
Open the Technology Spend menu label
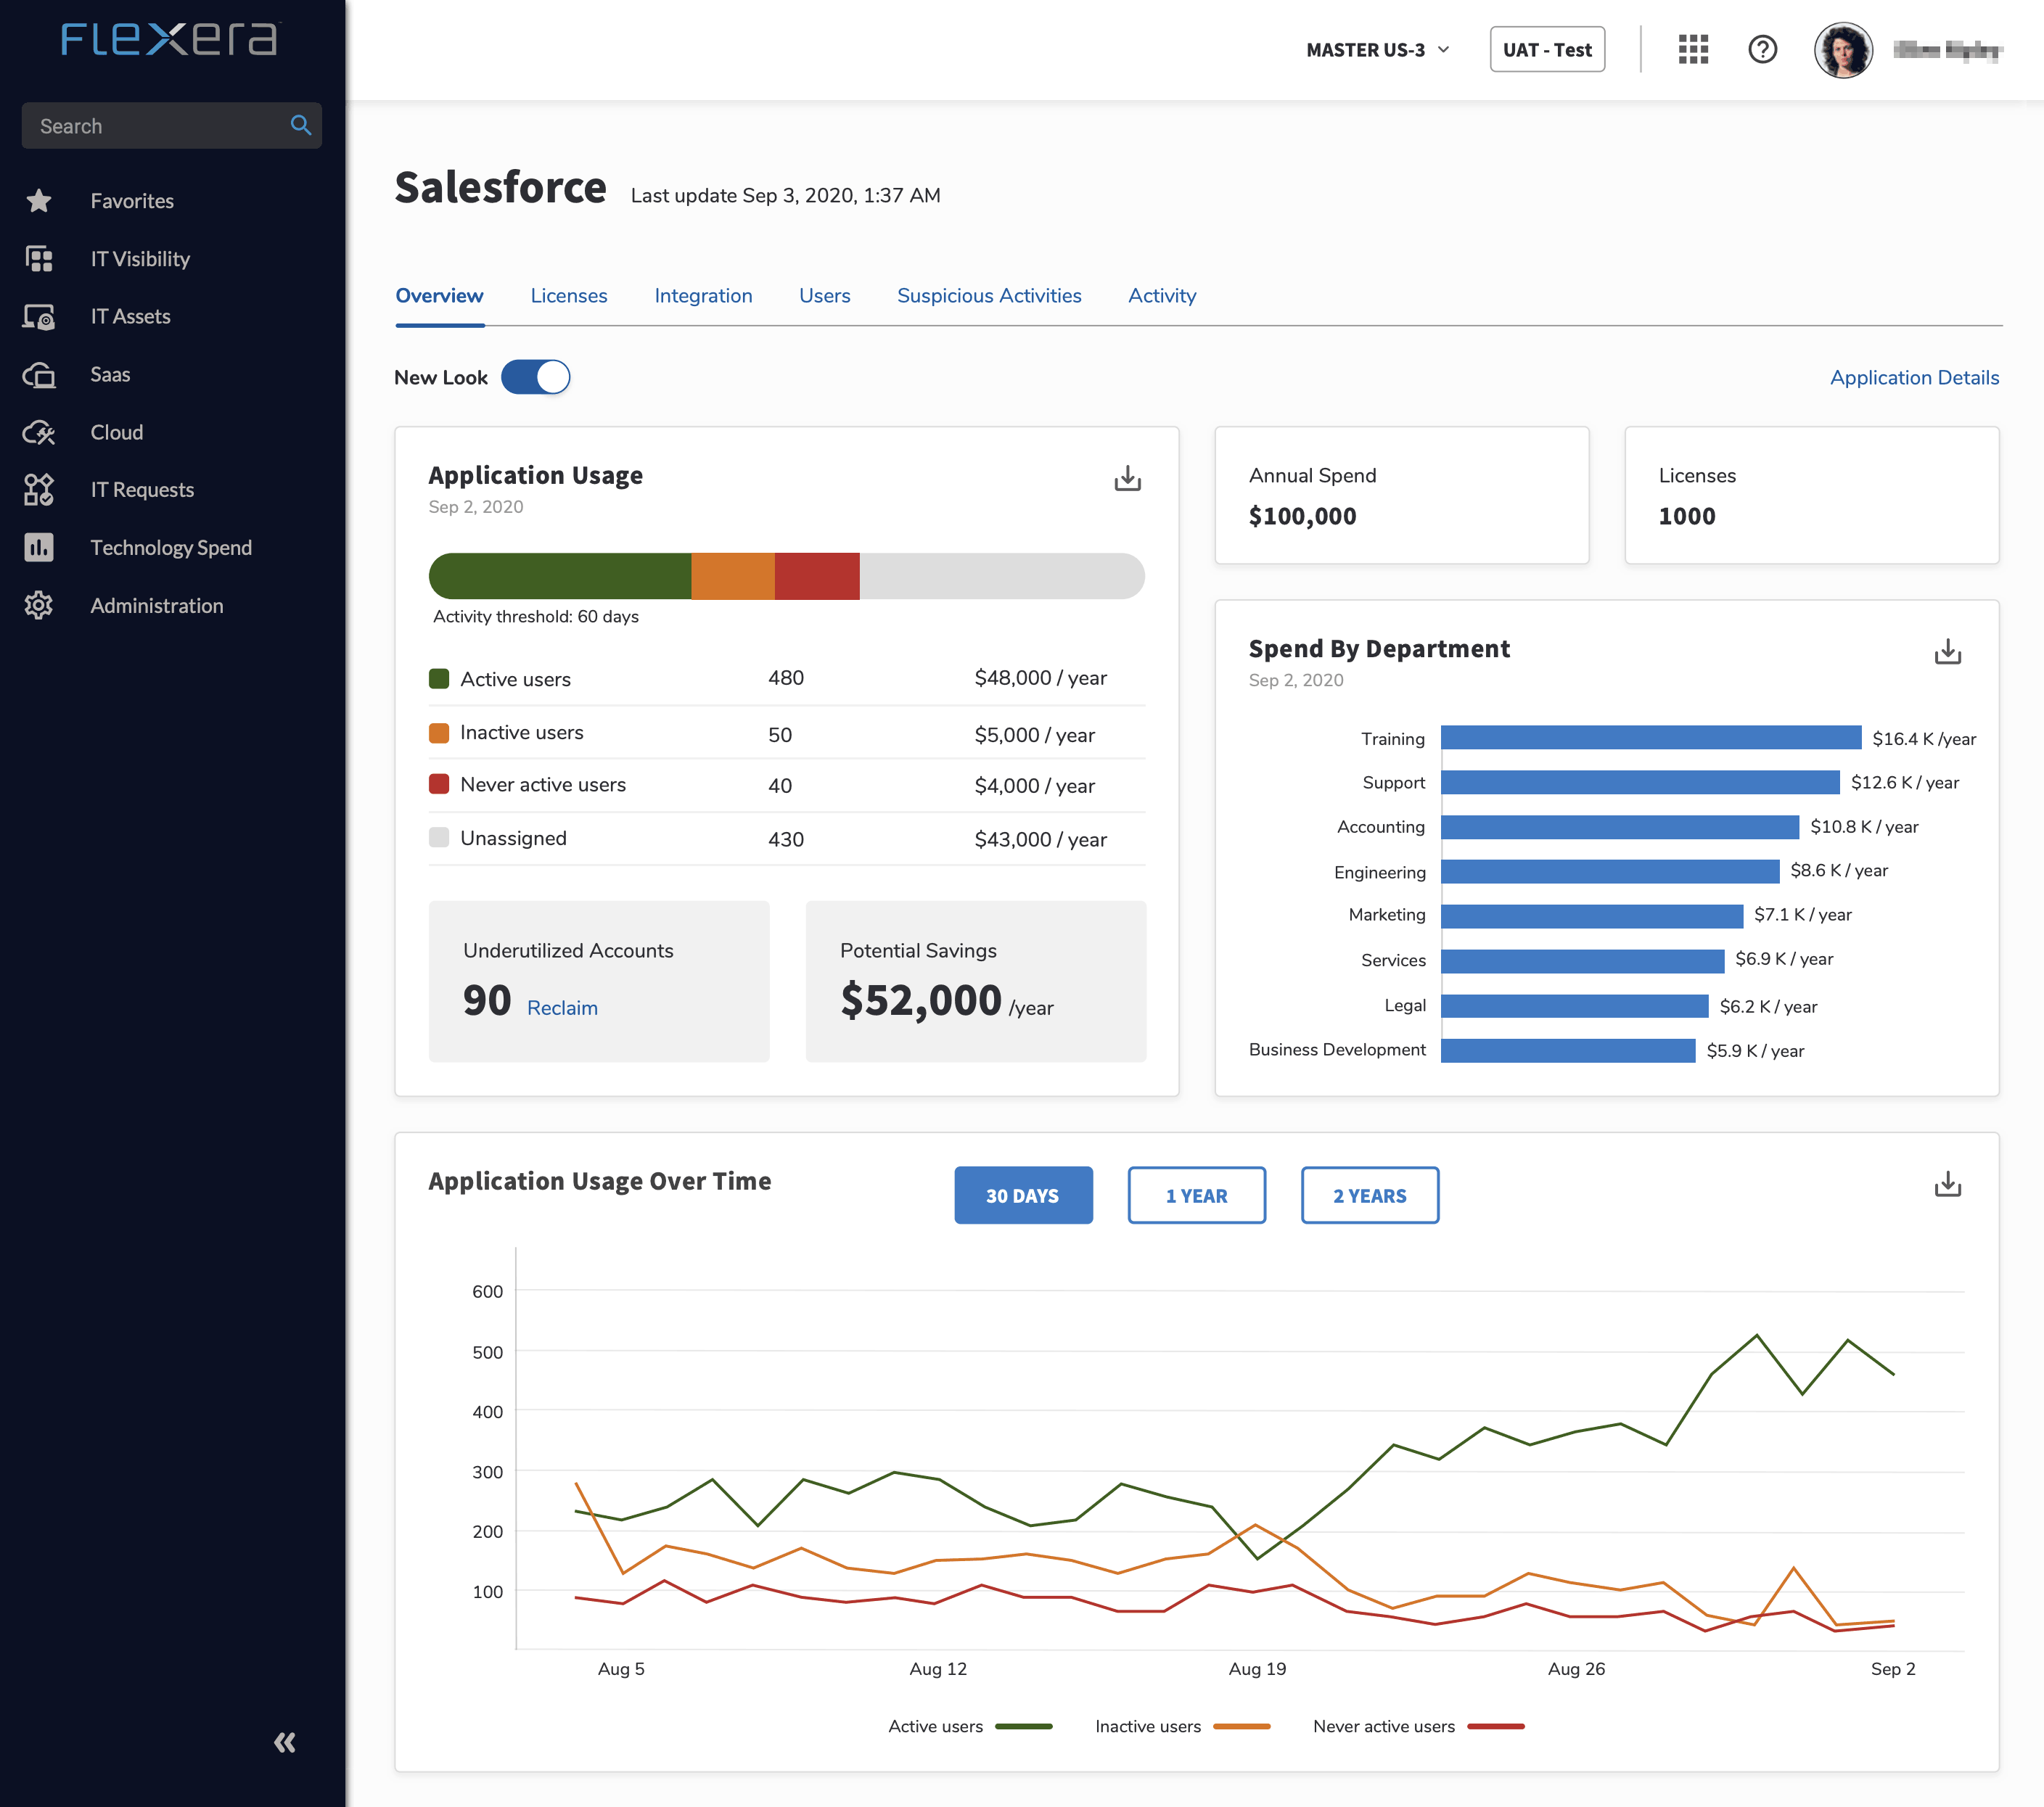point(171,548)
